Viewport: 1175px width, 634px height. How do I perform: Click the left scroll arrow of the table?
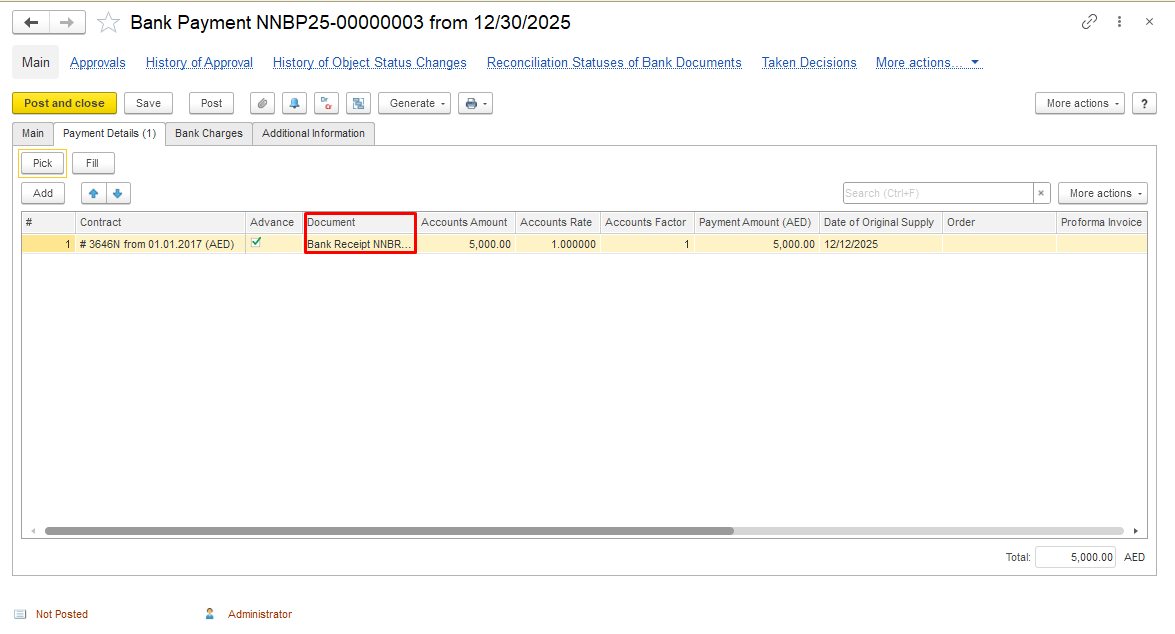click(x=33, y=531)
